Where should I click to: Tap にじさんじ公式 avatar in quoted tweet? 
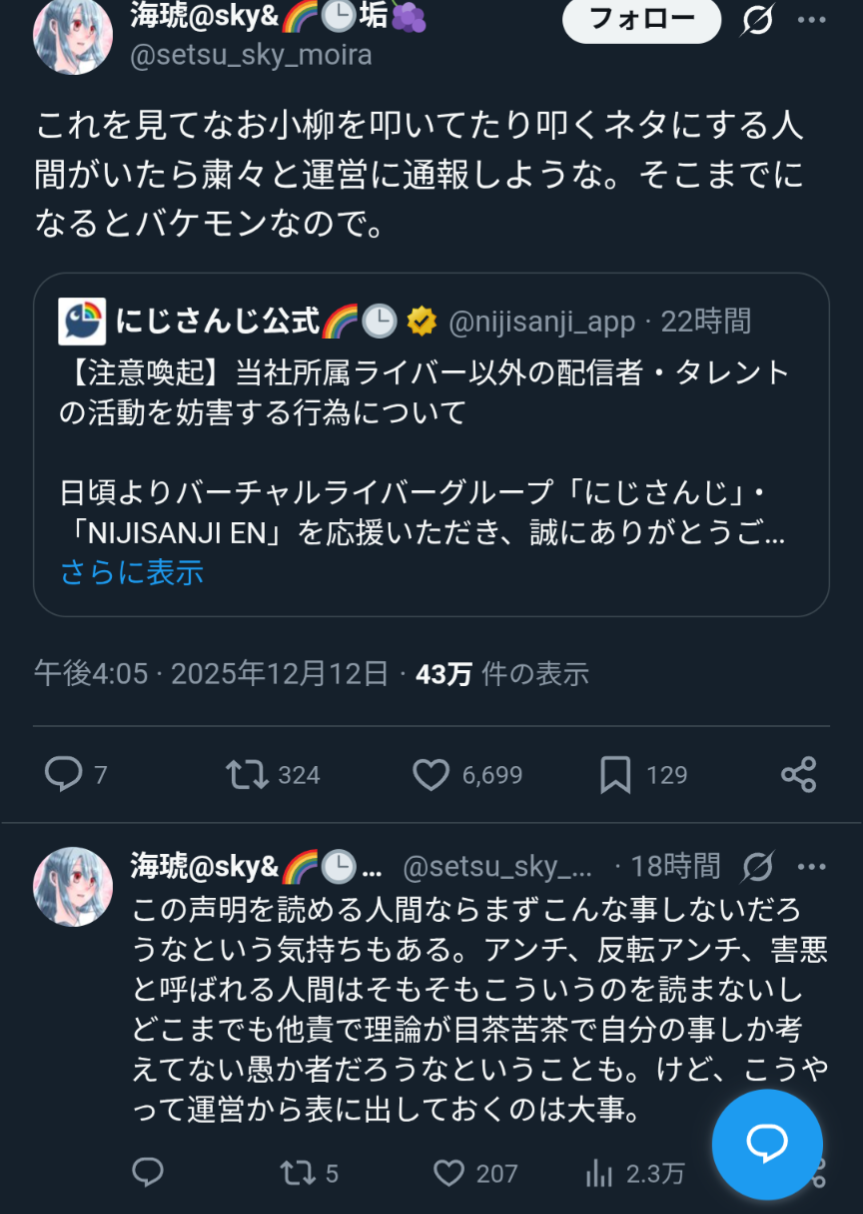pos(82,321)
